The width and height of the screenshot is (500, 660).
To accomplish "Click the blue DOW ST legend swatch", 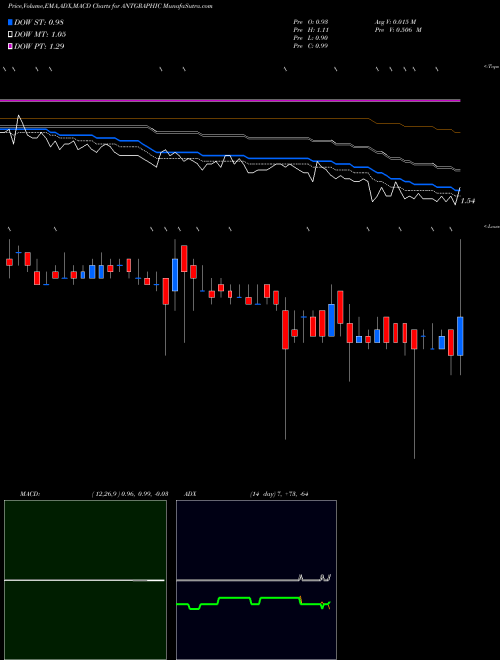I will coord(10,22).
